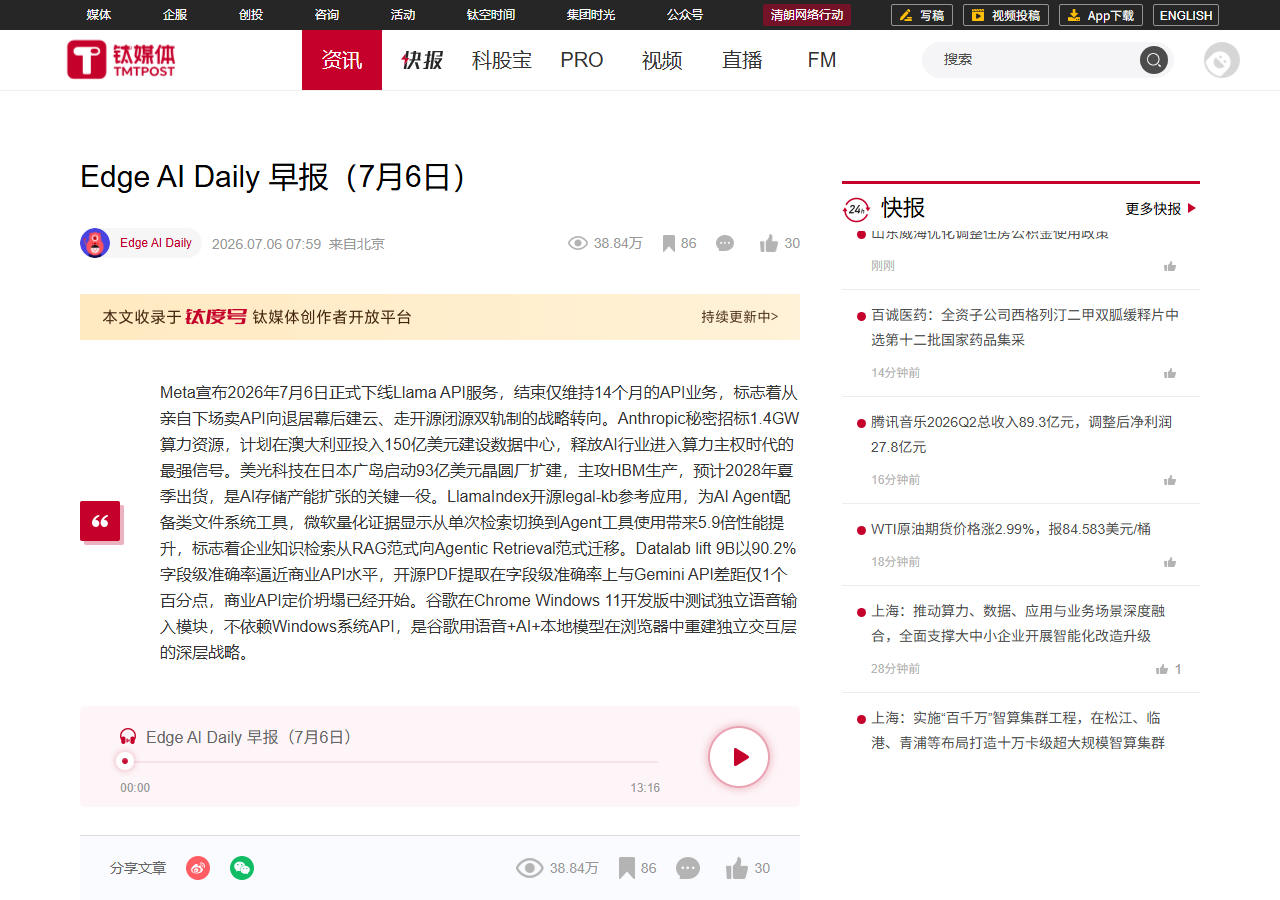Select the 科股宝 tab
The width and height of the screenshot is (1280, 900).
pyautogui.click(x=502, y=60)
